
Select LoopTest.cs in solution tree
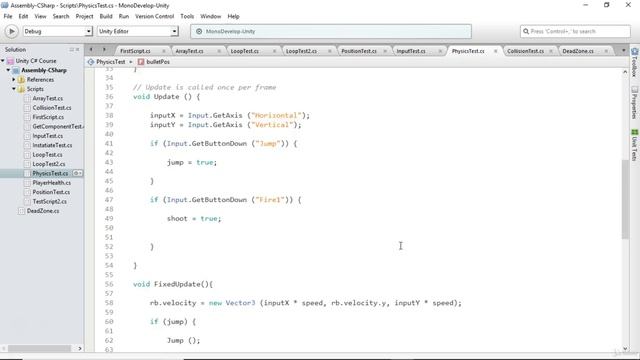(x=47, y=155)
